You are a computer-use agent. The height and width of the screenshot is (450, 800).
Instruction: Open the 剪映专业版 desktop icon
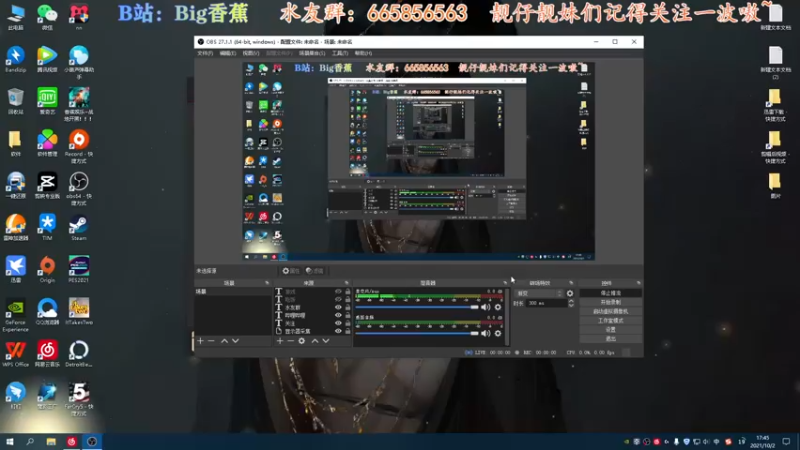47,185
